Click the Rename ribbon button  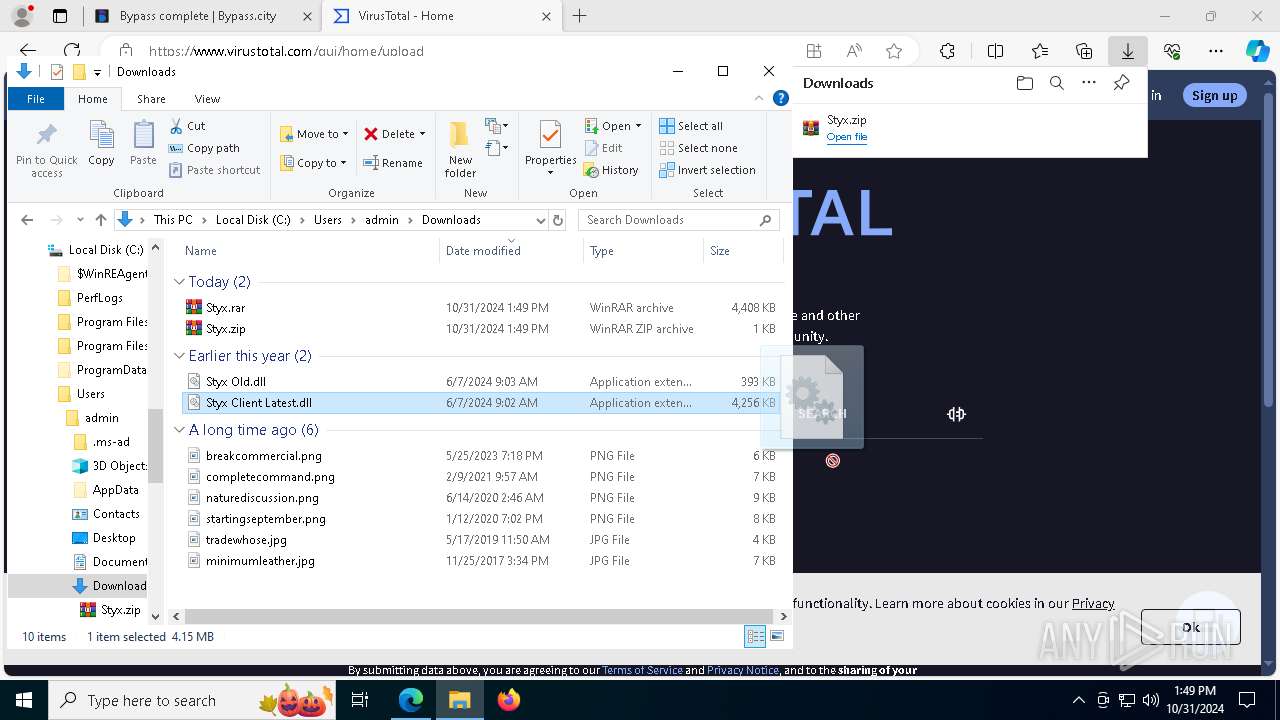point(393,163)
